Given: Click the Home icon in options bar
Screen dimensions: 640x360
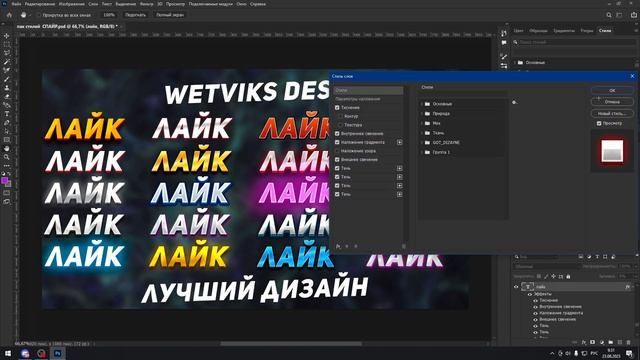Looking at the screenshot, I should point(9,15).
